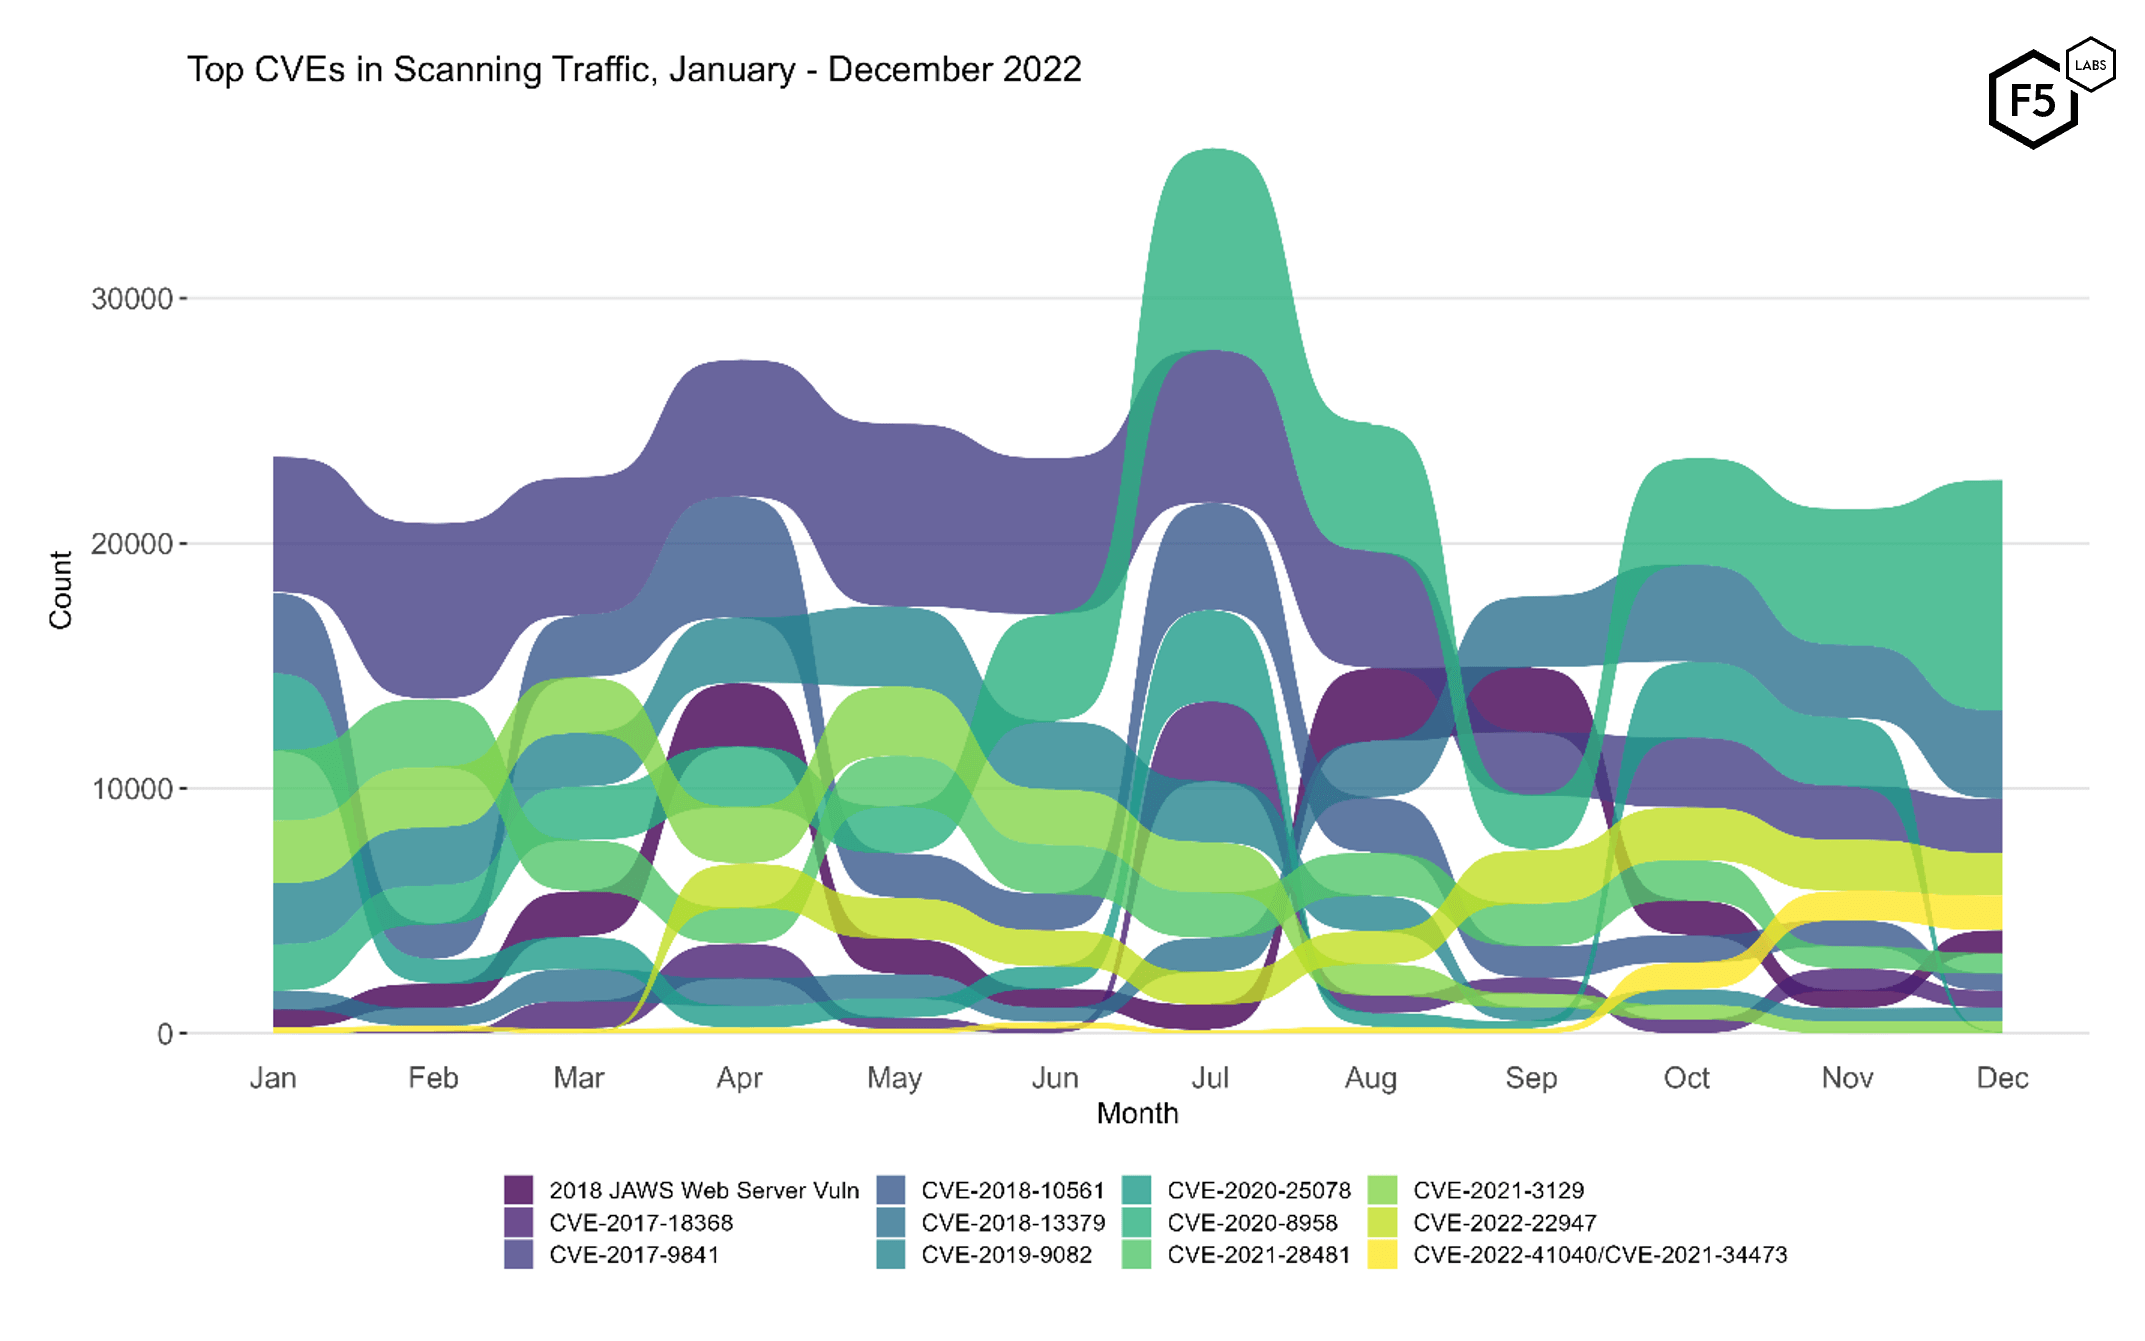The width and height of the screenshot is (2145, 1341).
Task: Click the CVE-2017-9841 legend color square
Action: [x=518, y=1254]
